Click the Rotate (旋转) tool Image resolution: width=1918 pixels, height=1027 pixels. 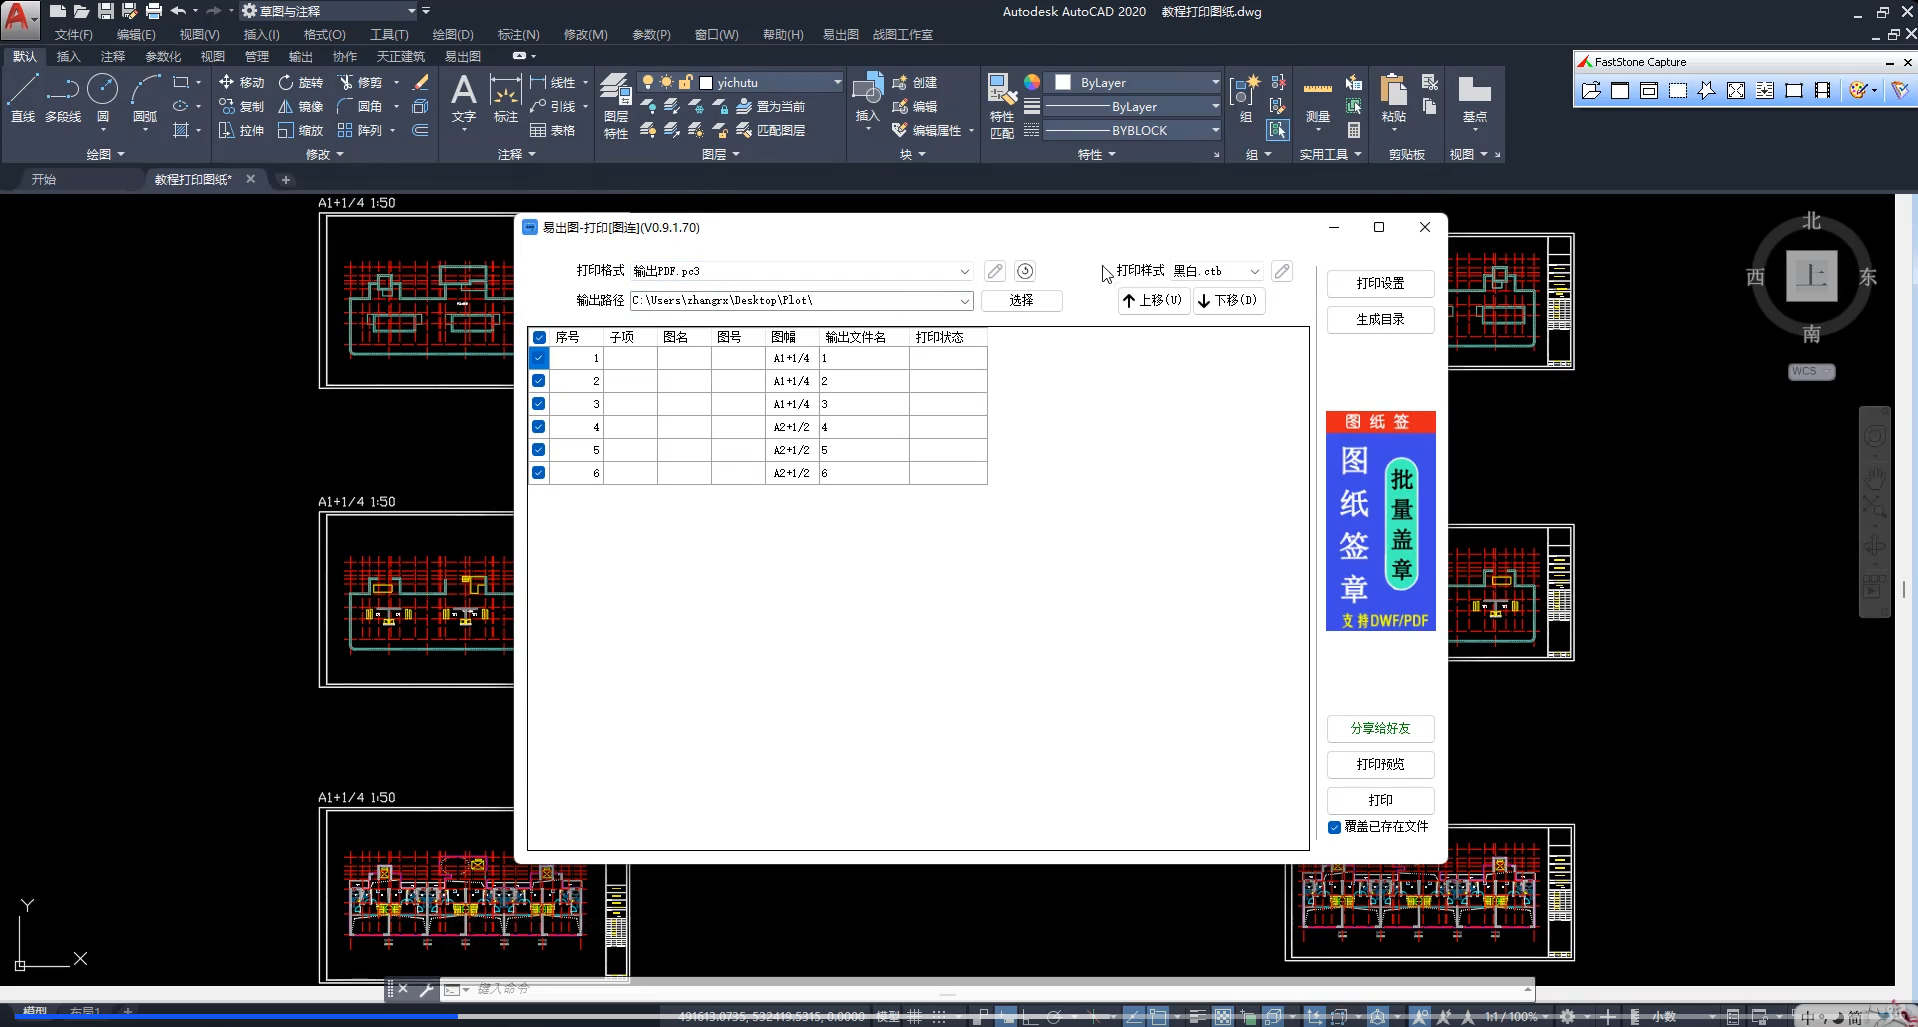point(300,82)
